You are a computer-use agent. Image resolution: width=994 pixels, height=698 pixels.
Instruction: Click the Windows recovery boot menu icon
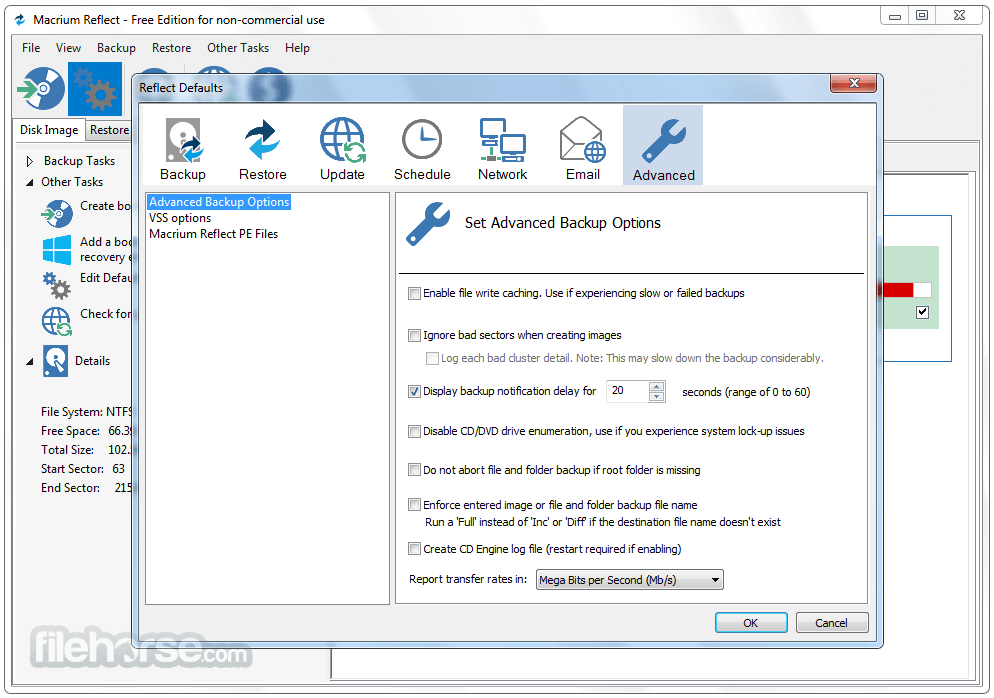pyautogui.click(x=57, y=250)
